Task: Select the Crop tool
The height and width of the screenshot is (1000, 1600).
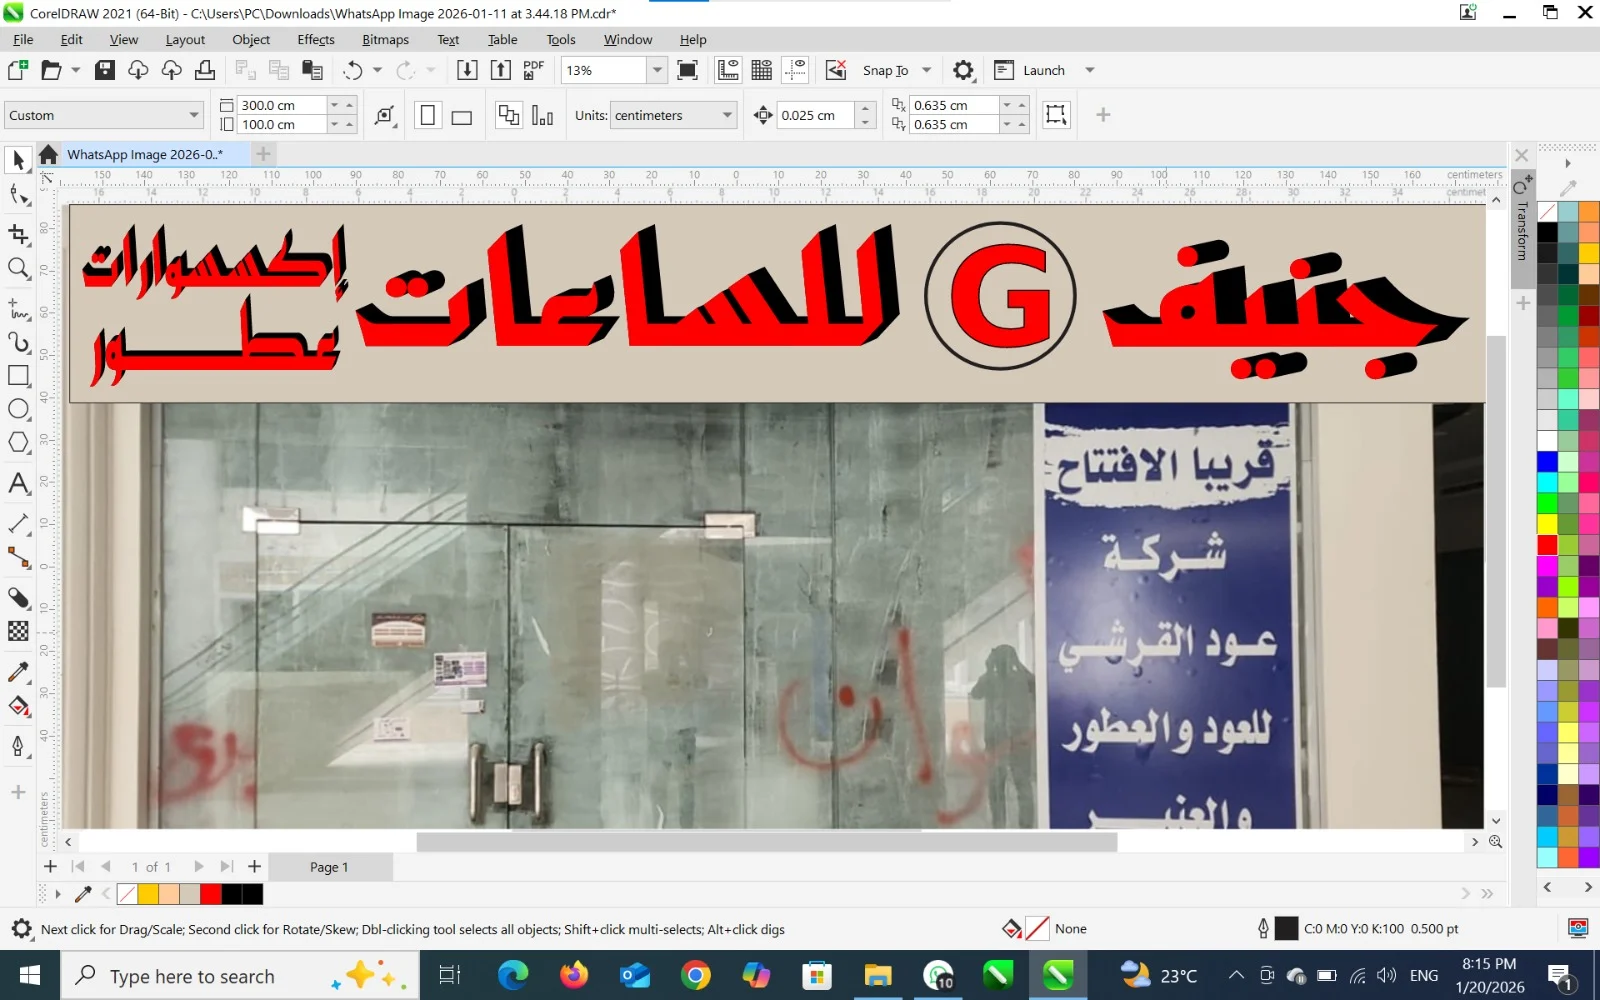Action: pos(18,234)
